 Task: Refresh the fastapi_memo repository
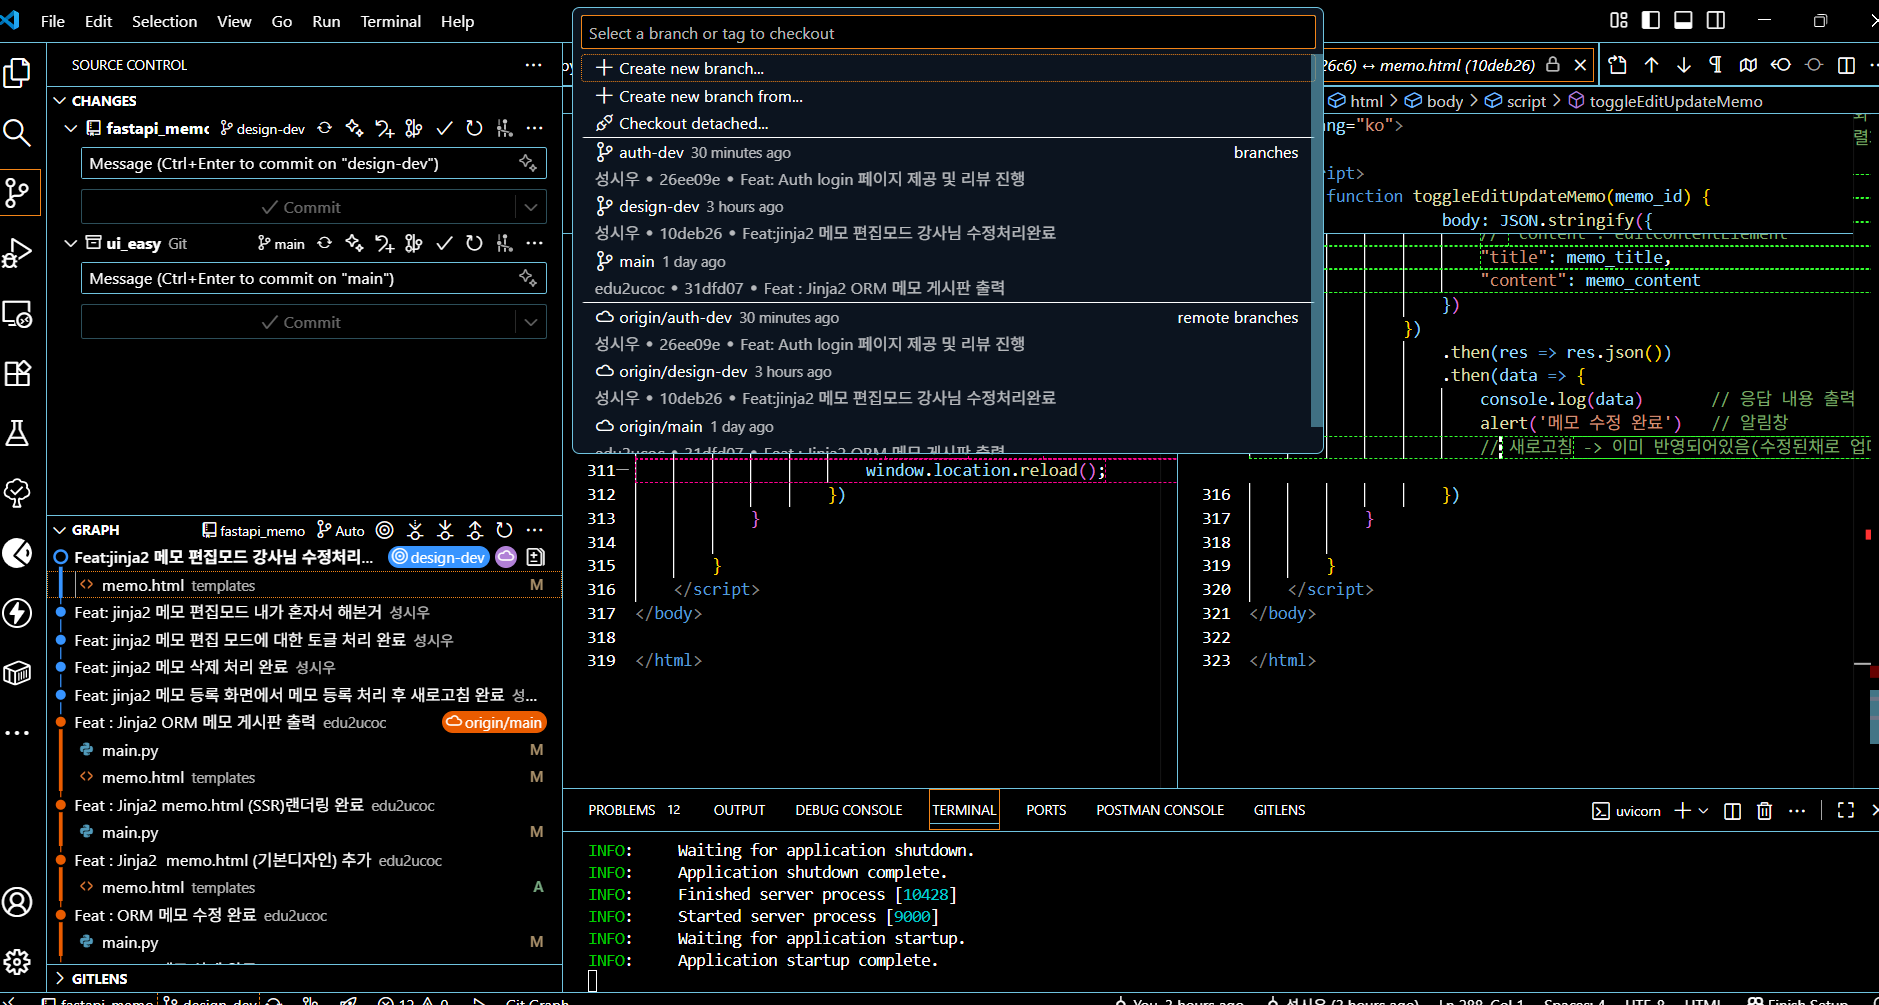pyautogui.click(x=475, y=128)
